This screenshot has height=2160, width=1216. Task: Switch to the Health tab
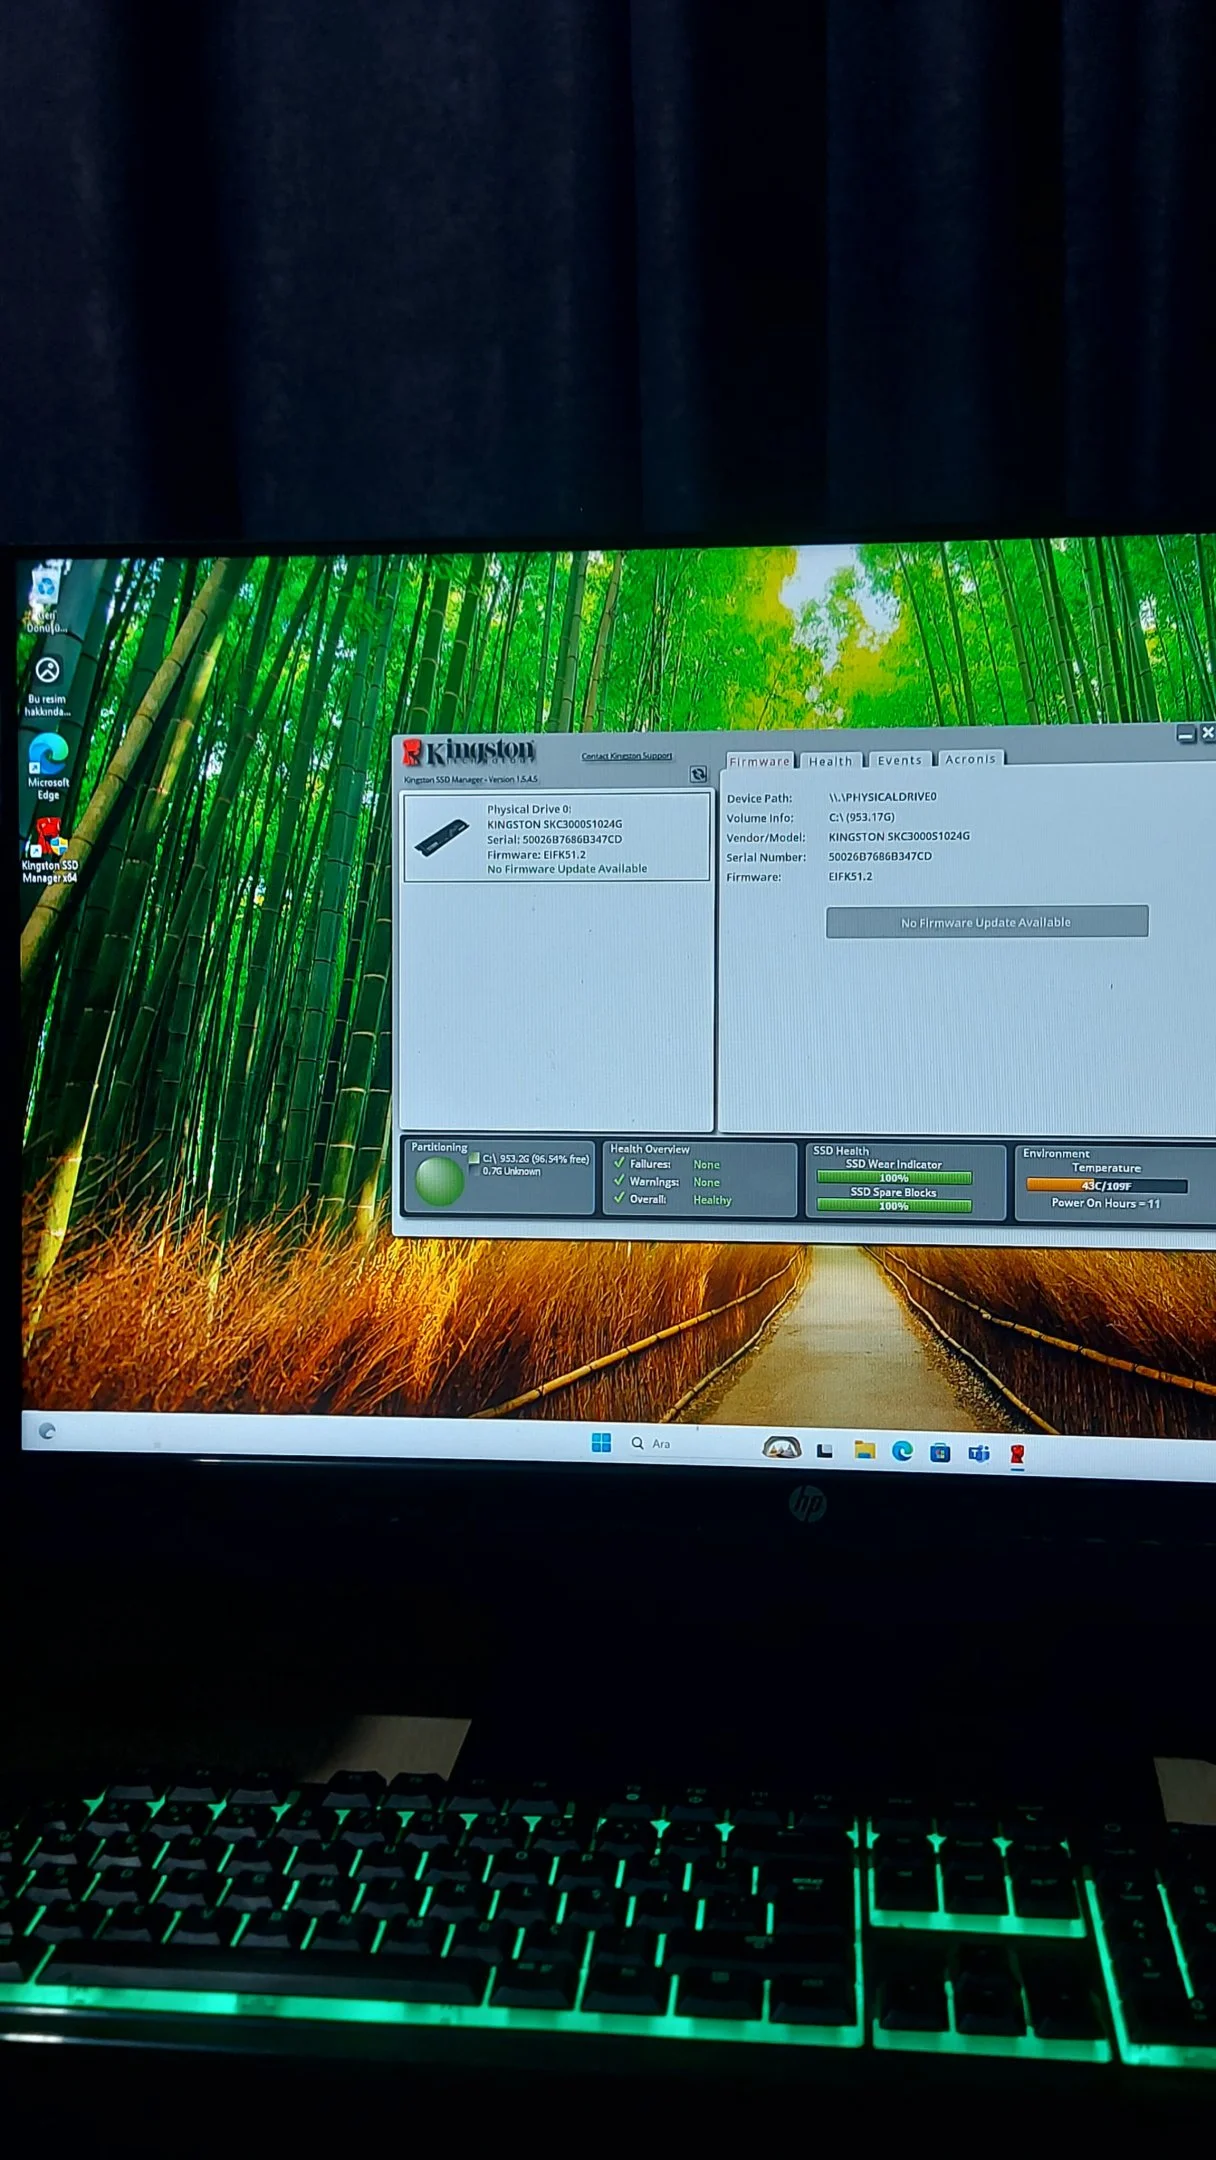[x=830, y=761]
